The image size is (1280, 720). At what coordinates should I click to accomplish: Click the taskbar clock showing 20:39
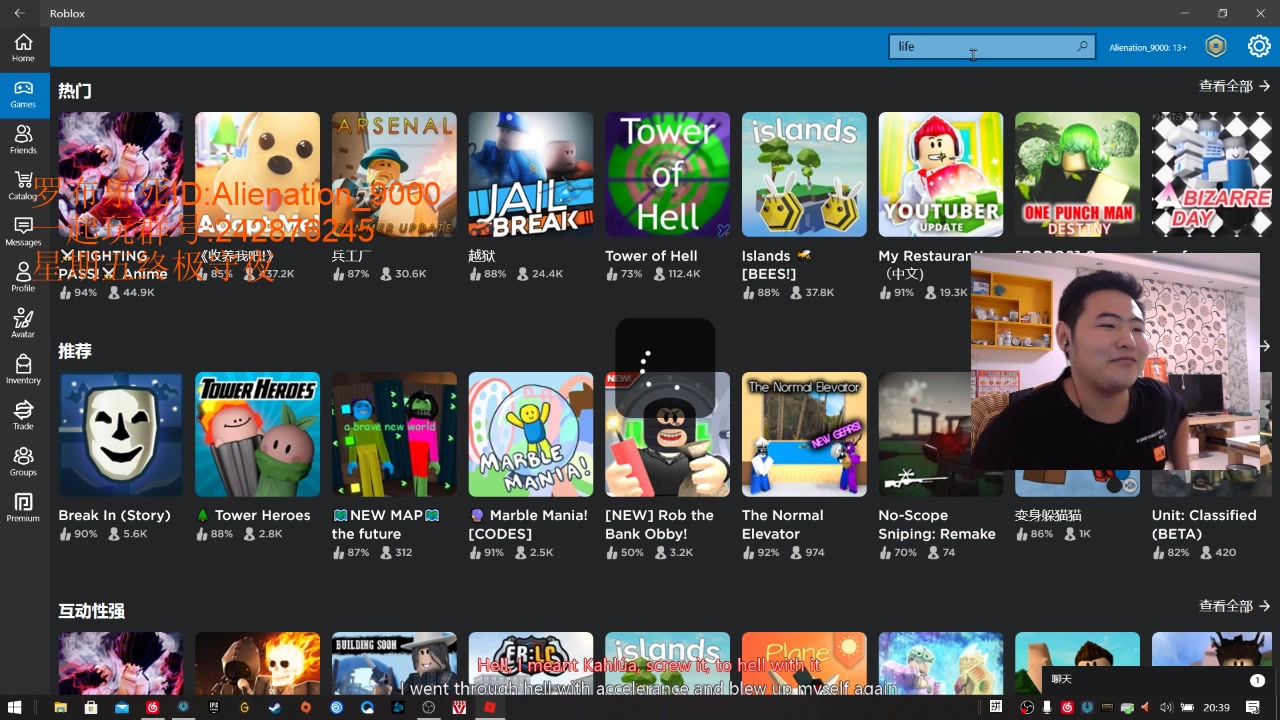pyautogui.click(x=1216, y=707)
